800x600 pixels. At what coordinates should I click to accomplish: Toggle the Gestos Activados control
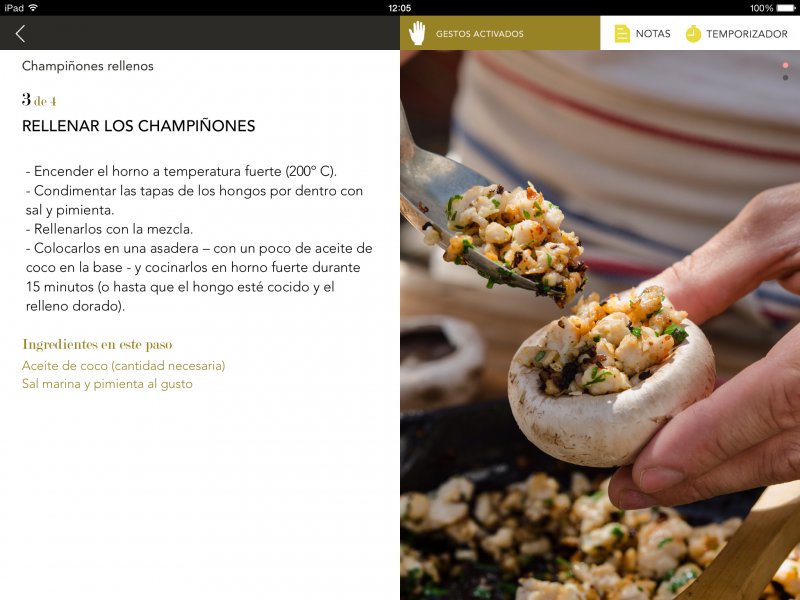click(x=500, y=33)
